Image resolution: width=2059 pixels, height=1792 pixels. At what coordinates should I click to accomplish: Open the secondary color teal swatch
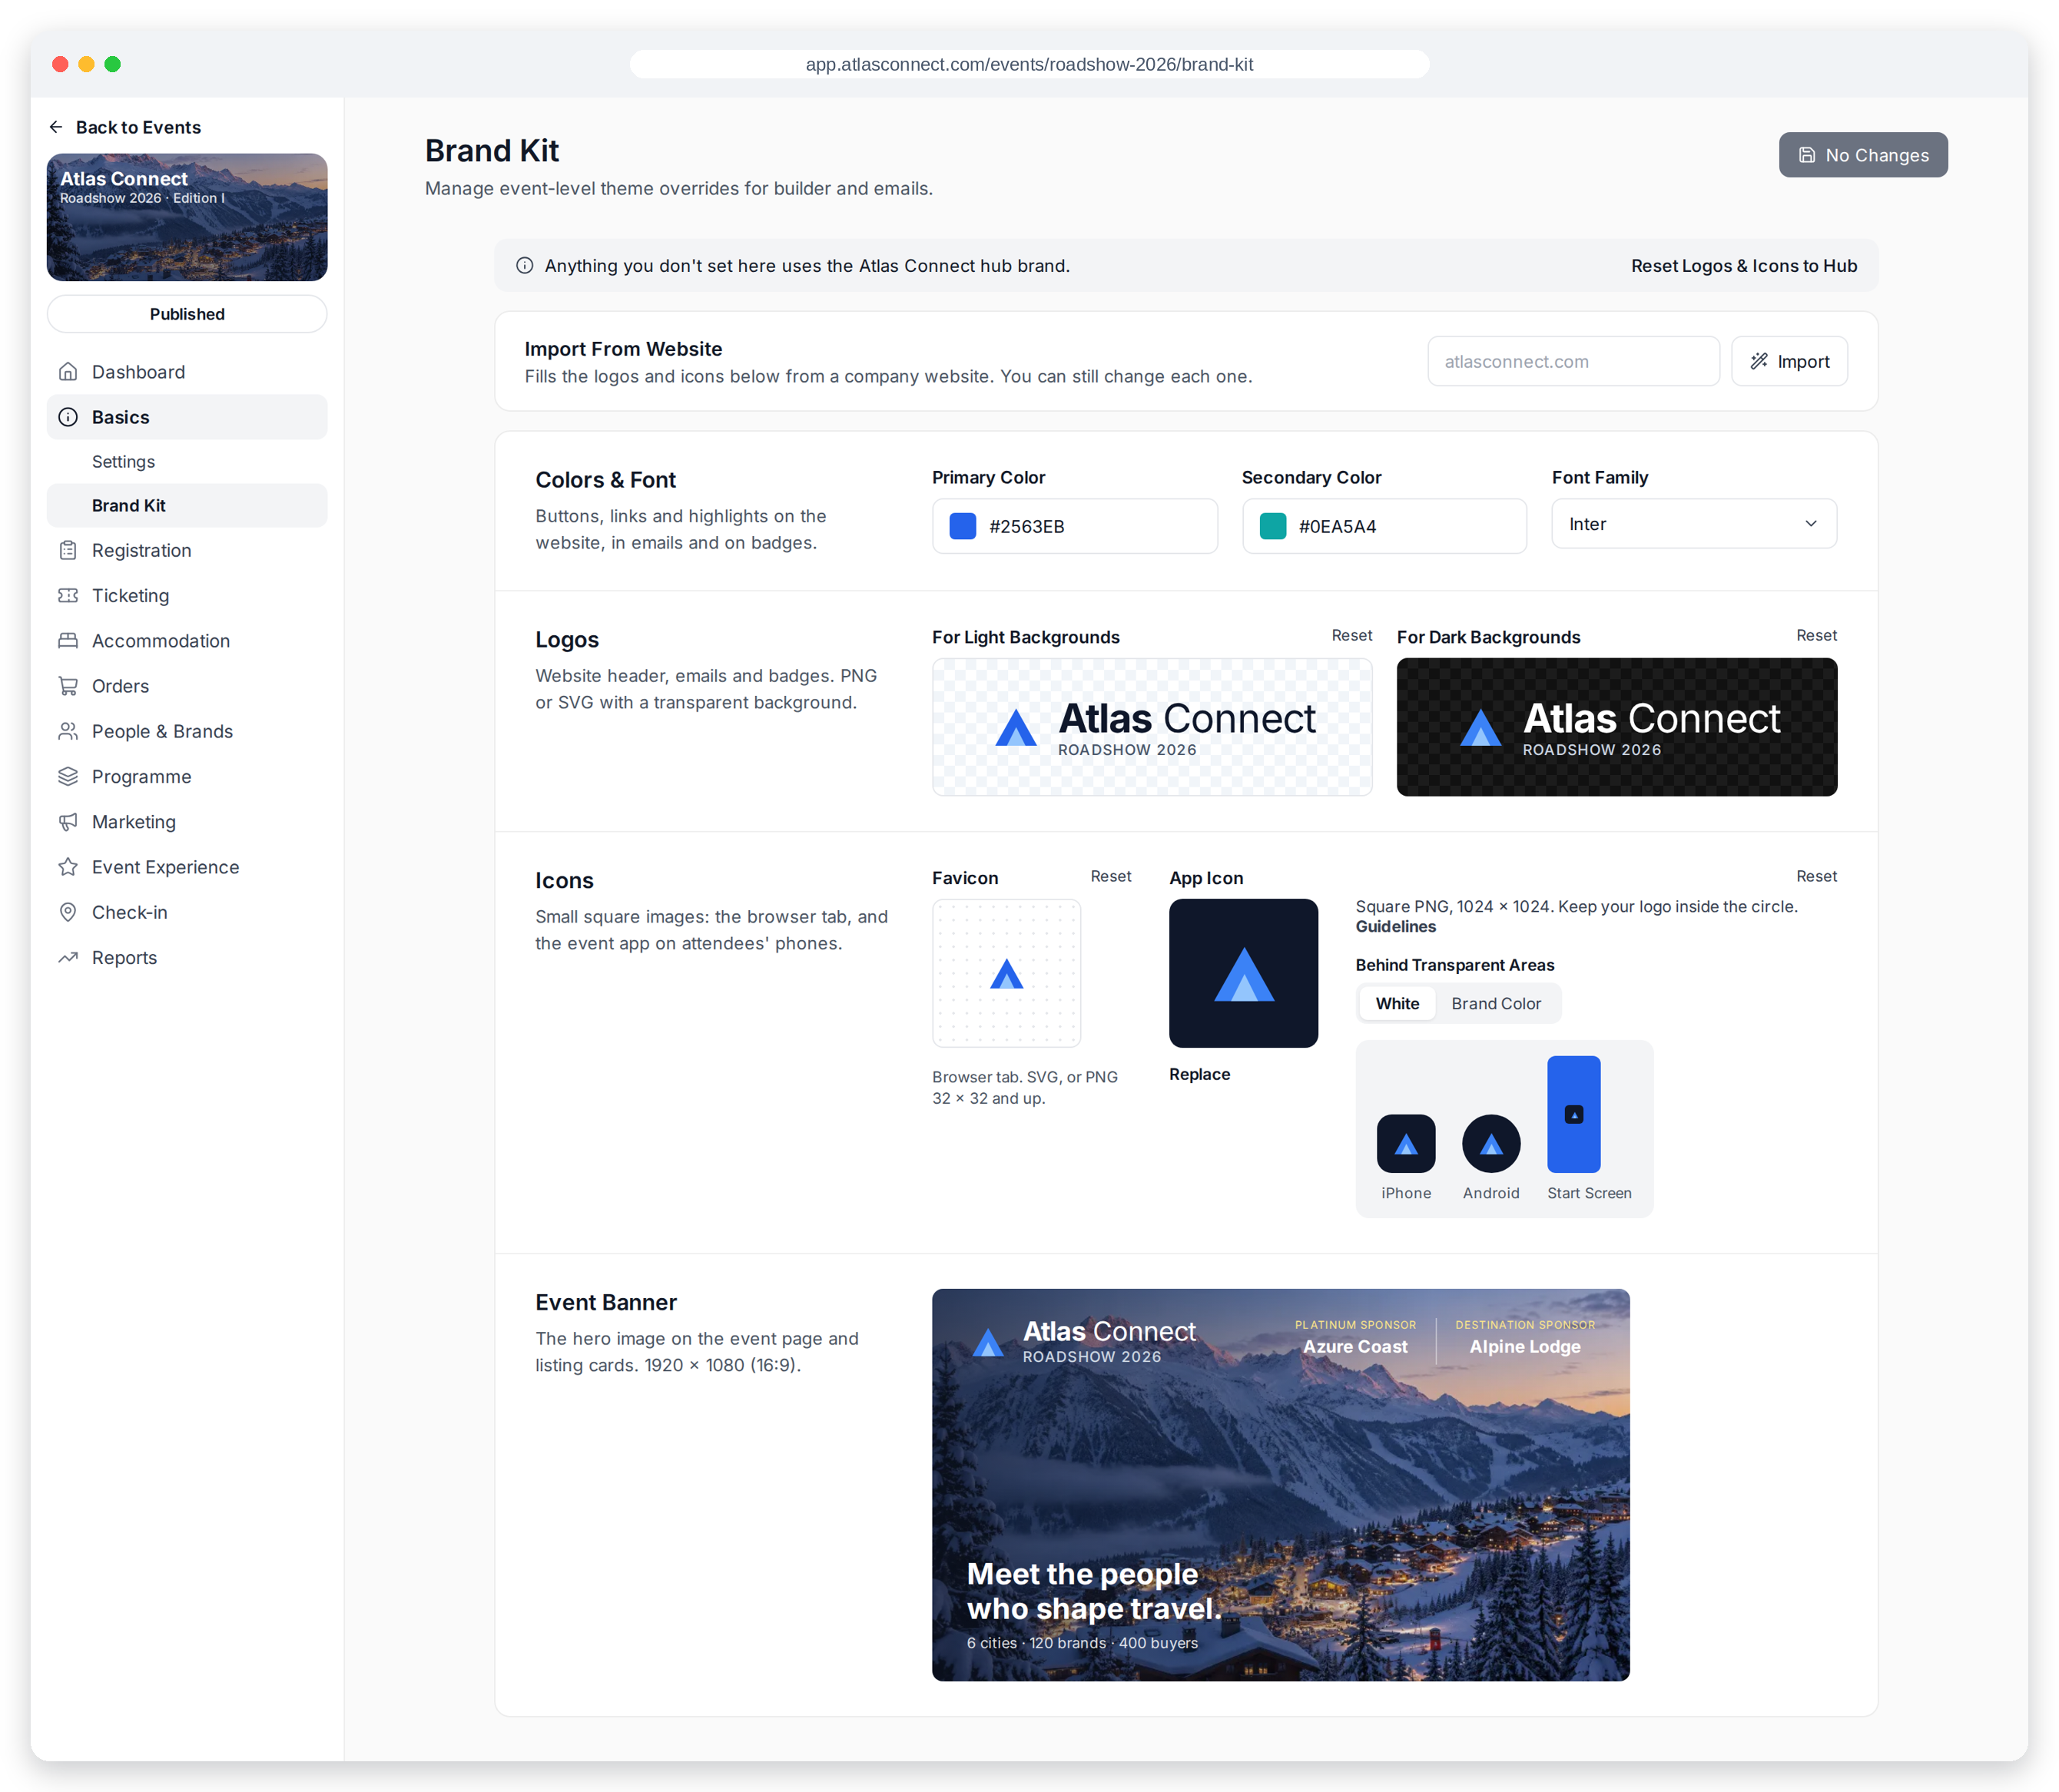tap(1272, 526)
